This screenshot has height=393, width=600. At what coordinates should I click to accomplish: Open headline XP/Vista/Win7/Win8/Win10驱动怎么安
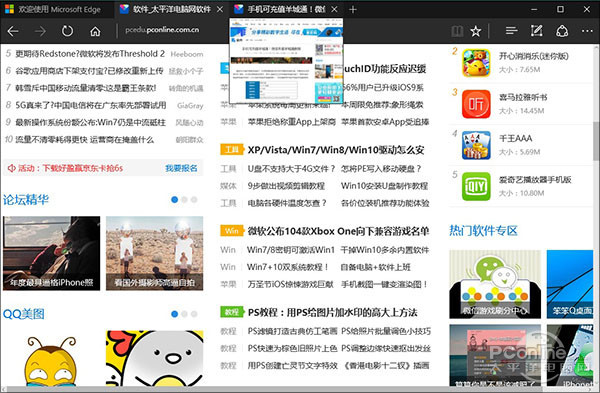(336, 150)
